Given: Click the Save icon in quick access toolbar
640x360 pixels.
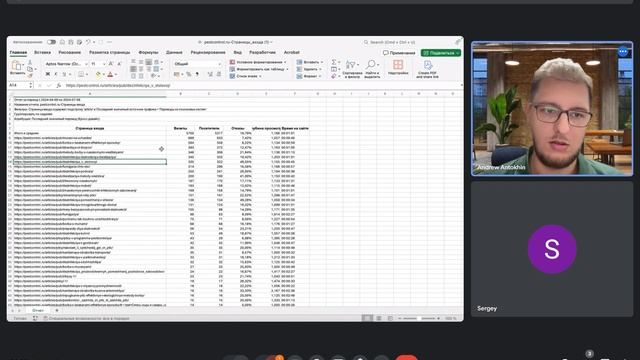Looking at the screenshot, I should pos(71,42).
